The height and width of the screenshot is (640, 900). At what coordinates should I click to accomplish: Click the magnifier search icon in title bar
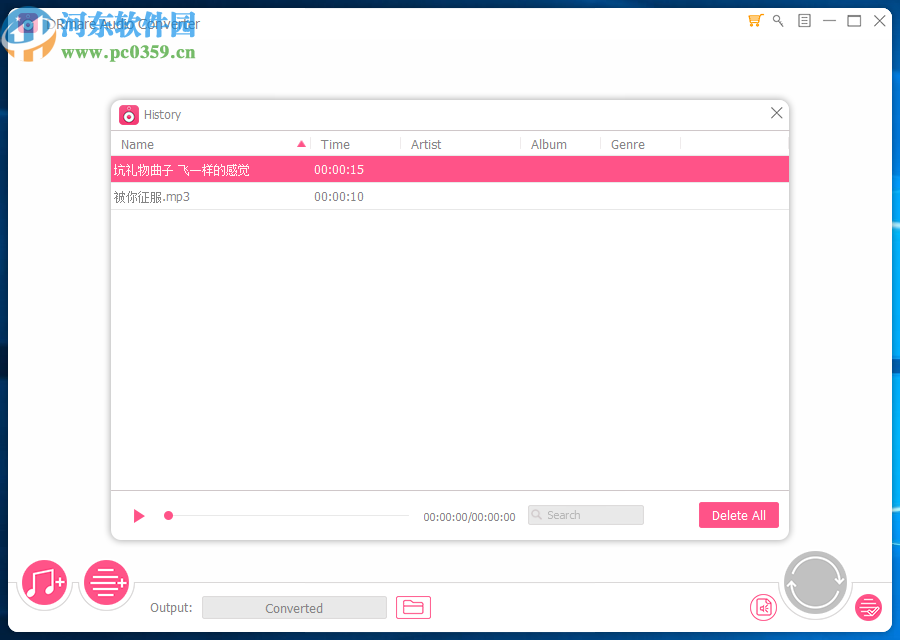coord(778,20)
